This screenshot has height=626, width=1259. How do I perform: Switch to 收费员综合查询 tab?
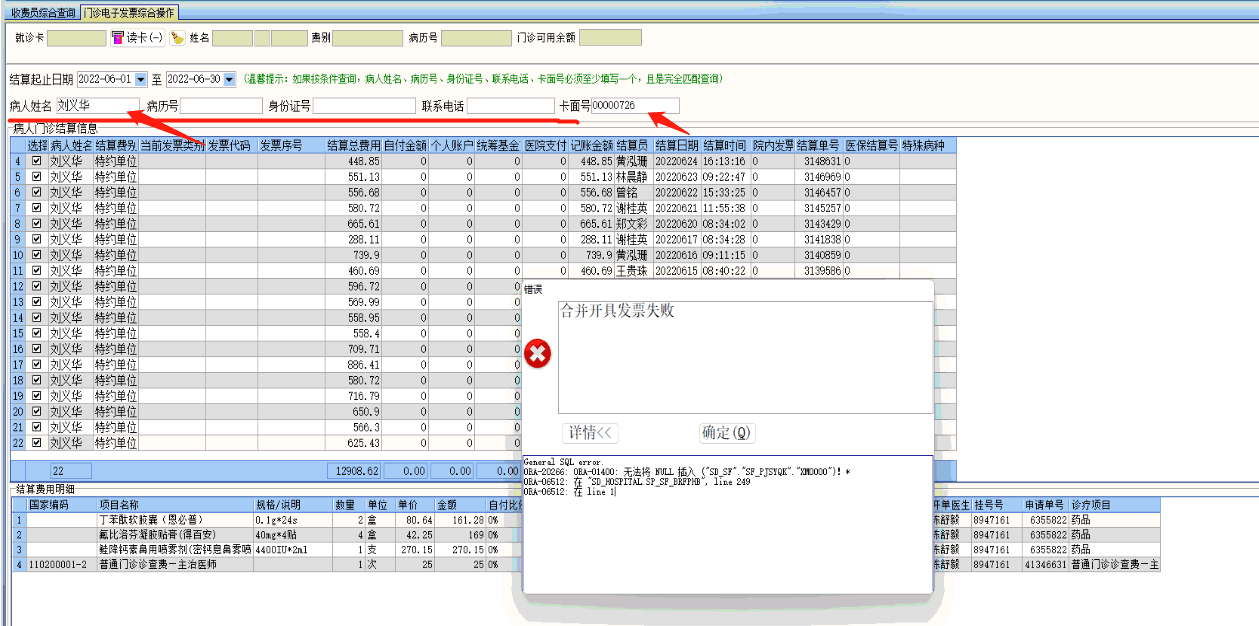tap(43, 12)
